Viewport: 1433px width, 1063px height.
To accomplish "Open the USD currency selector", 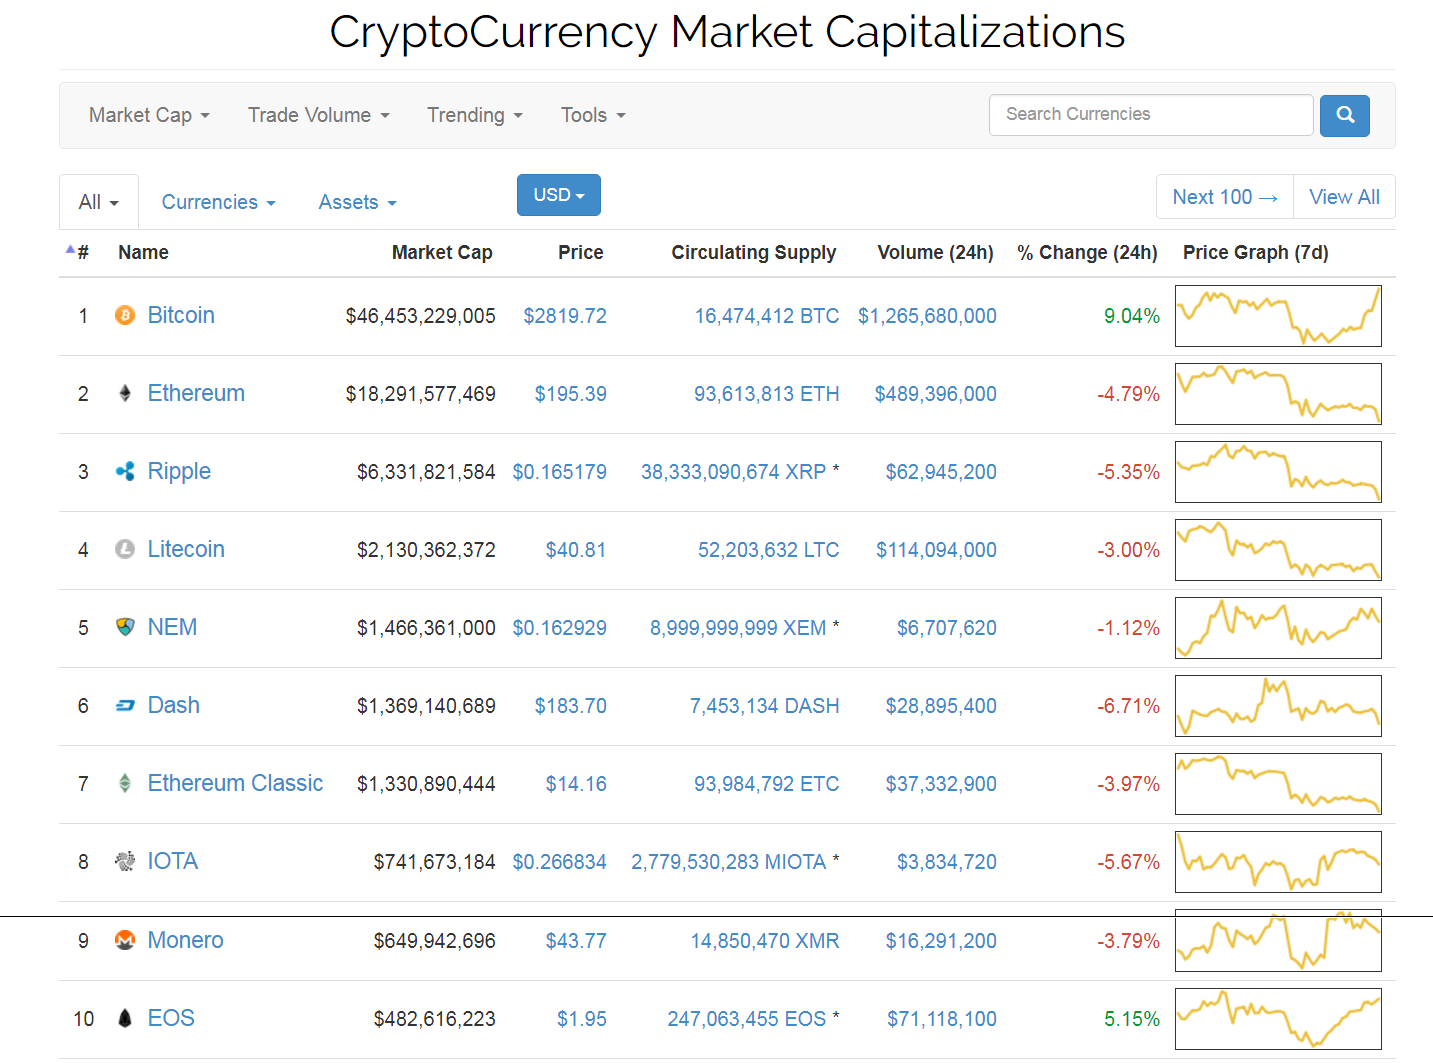I will pyautogui.click(x=559, y=195).
